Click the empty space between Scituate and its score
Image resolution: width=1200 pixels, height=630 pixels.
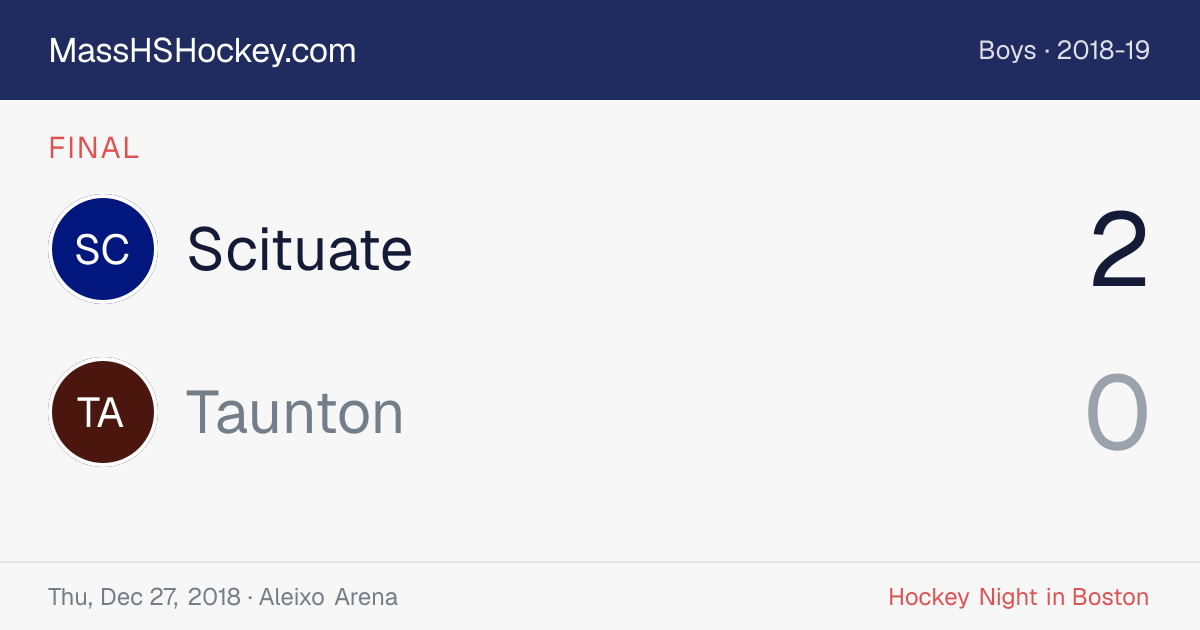[x=750, y=250]
